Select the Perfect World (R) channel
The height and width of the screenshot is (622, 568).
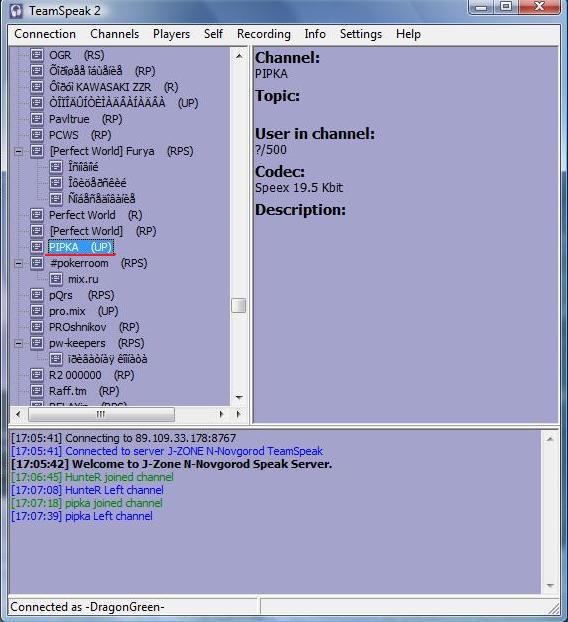coord(96,215)
